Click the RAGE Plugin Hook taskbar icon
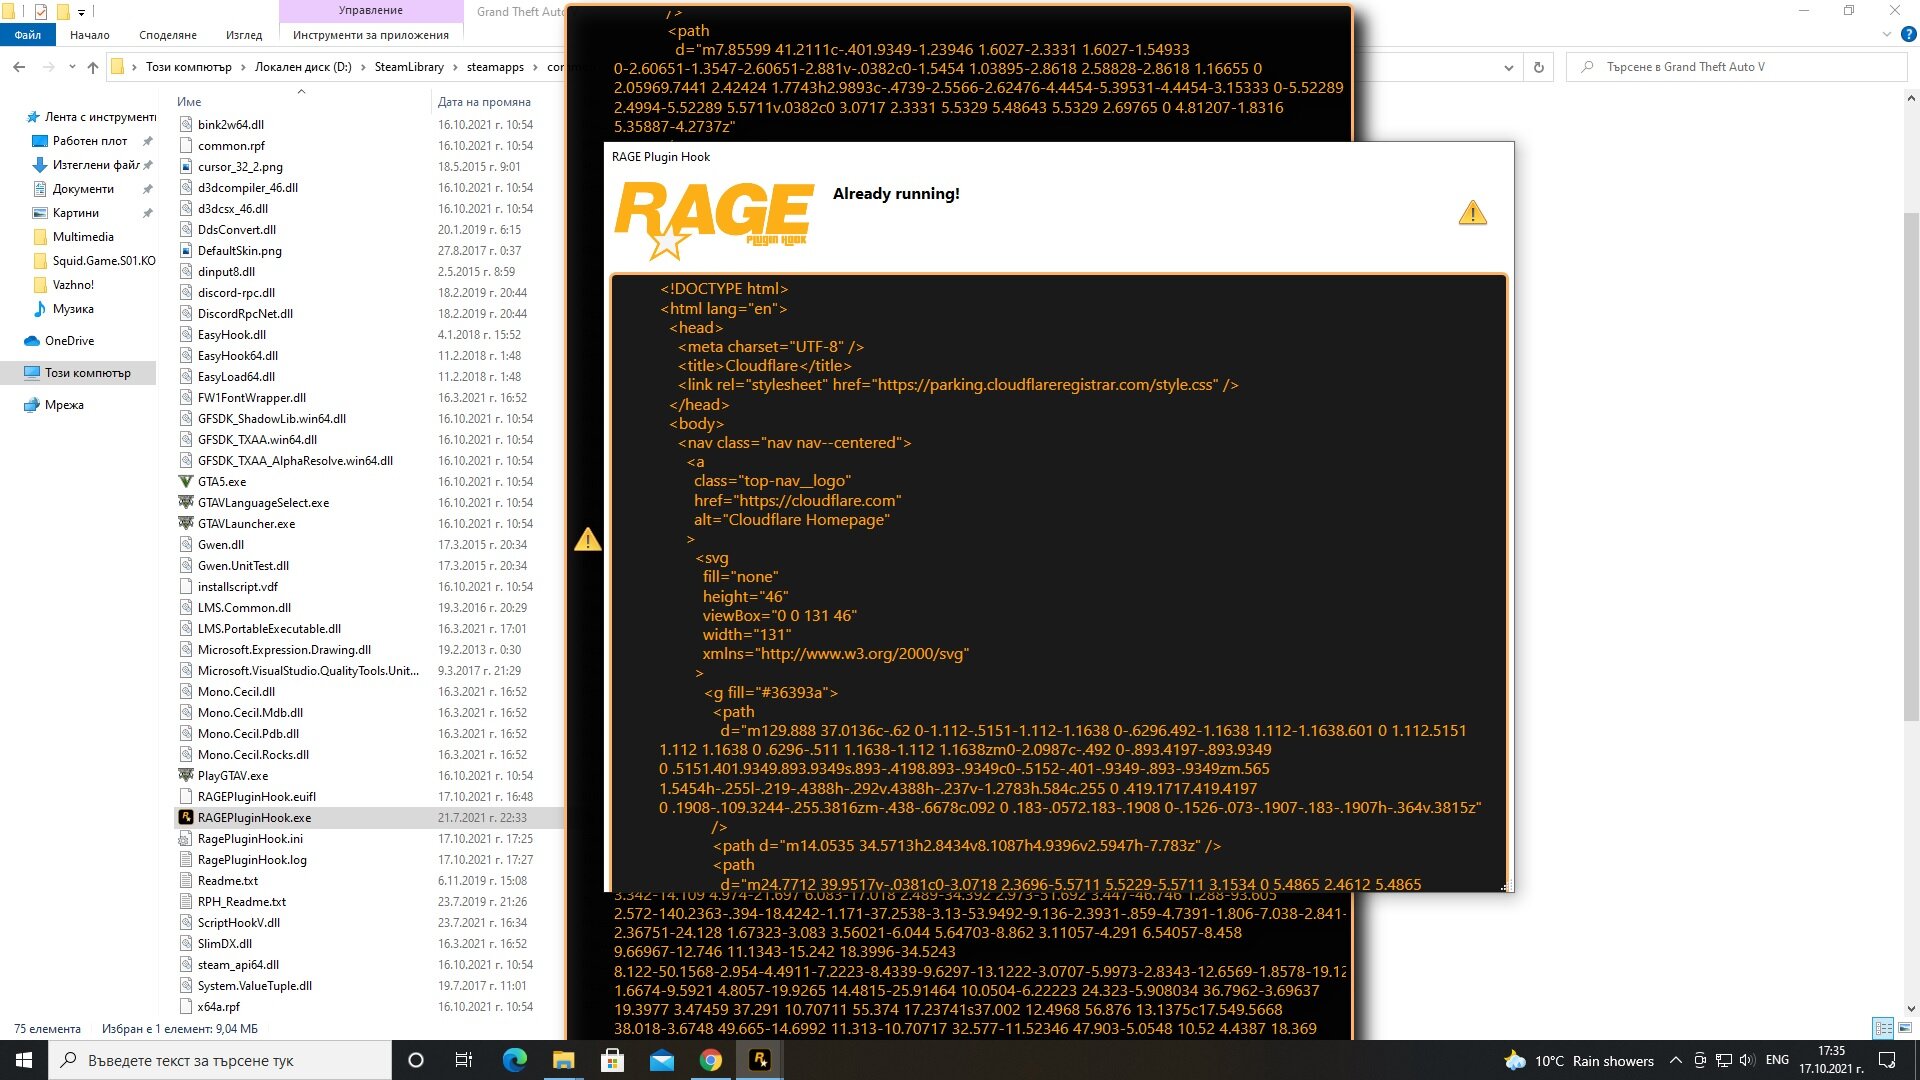 760,1060
